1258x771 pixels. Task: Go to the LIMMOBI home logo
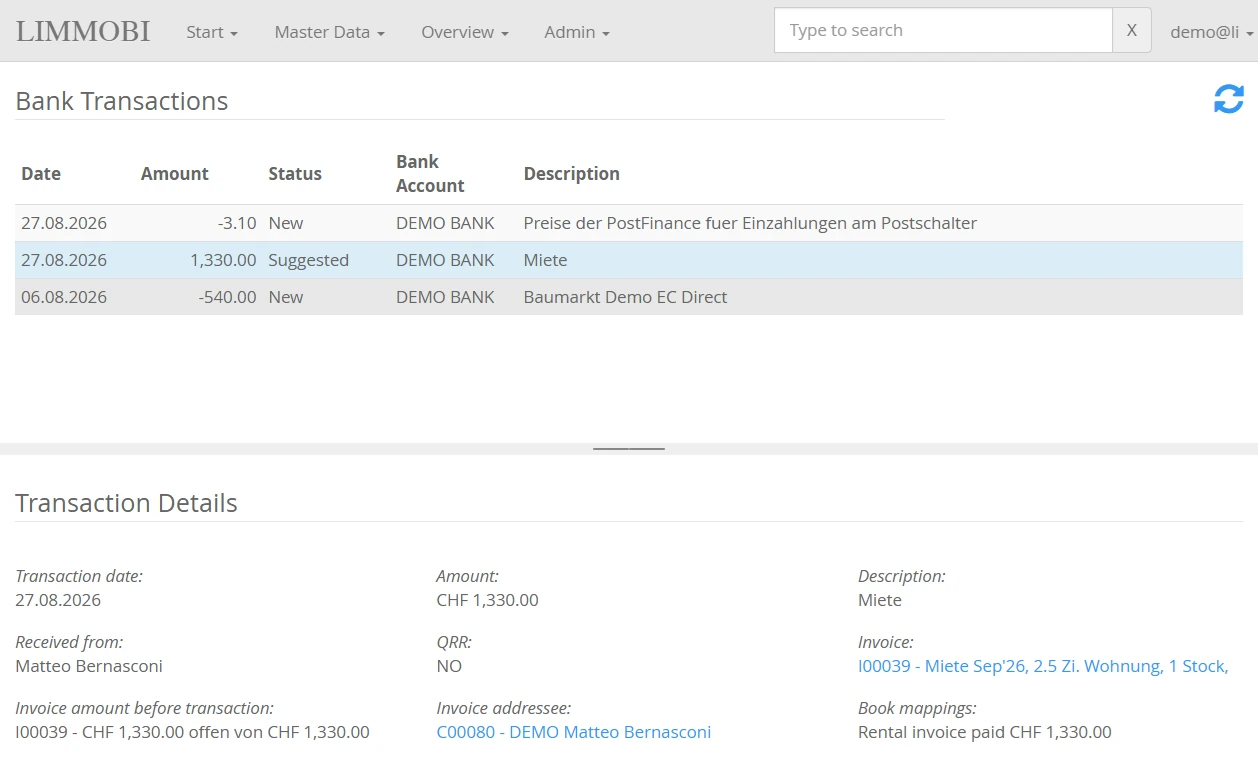pos(83,31)
